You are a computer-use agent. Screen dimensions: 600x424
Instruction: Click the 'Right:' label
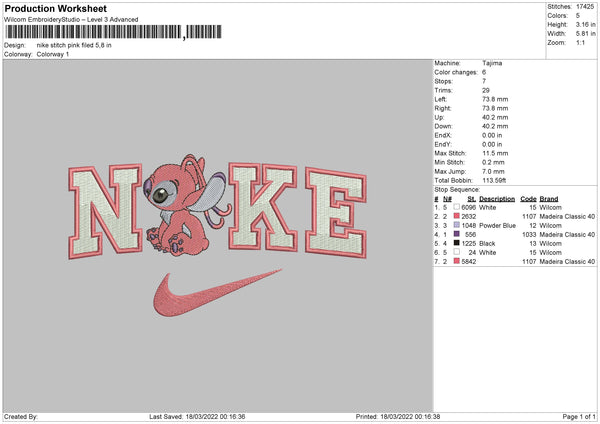pos(443,108)
